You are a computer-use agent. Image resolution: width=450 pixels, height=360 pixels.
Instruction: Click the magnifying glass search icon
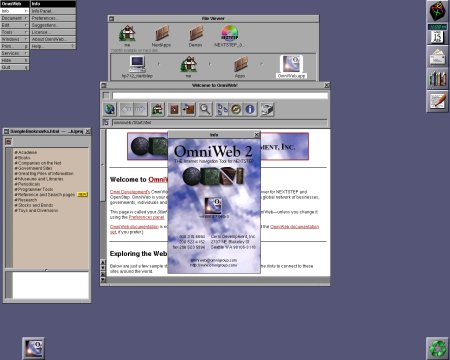[x=205, y=109]
